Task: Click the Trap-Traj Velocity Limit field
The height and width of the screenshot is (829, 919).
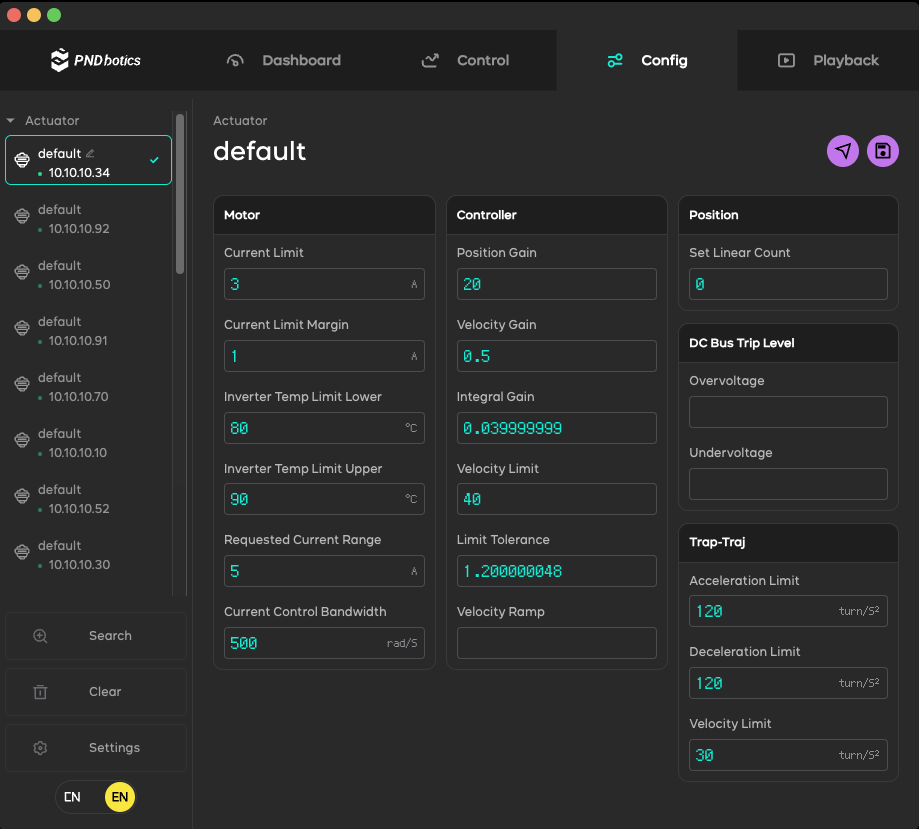Action: tap(788, 755)
